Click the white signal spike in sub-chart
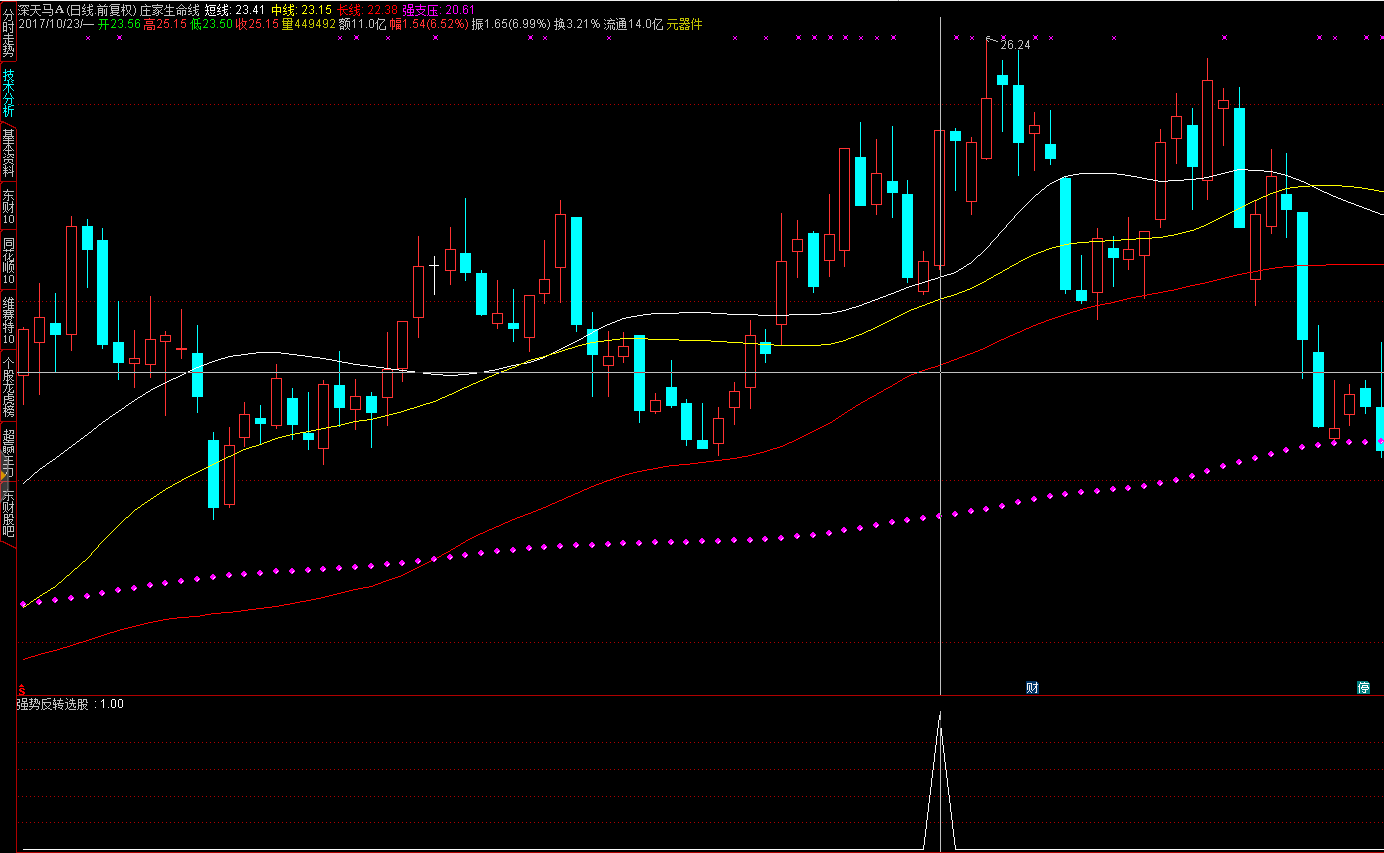The height and width of the screenshot is (853, 1384). point(940,780)
